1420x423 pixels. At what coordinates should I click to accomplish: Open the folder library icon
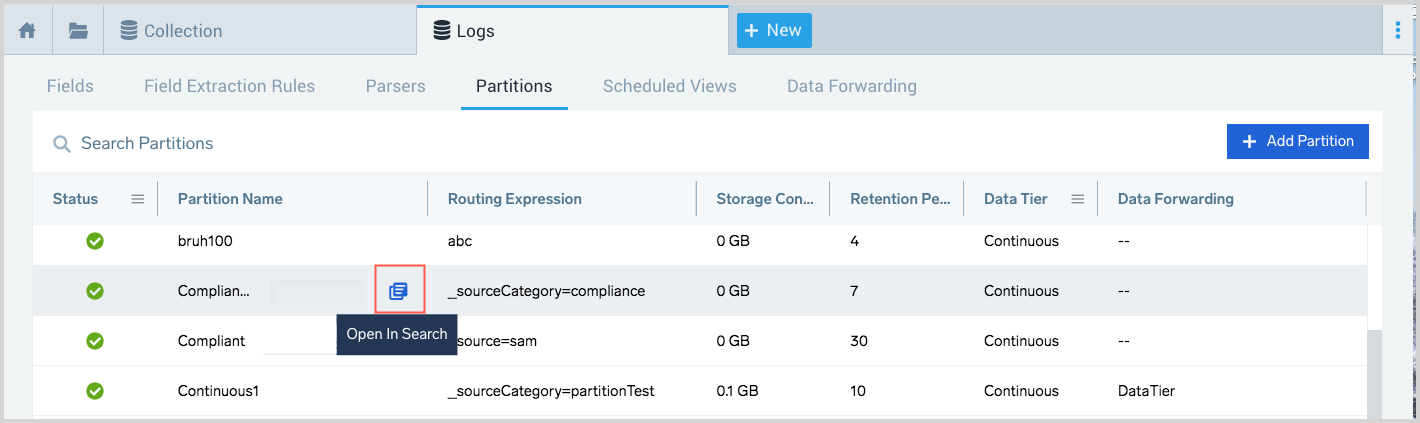(x=78, y=30)
